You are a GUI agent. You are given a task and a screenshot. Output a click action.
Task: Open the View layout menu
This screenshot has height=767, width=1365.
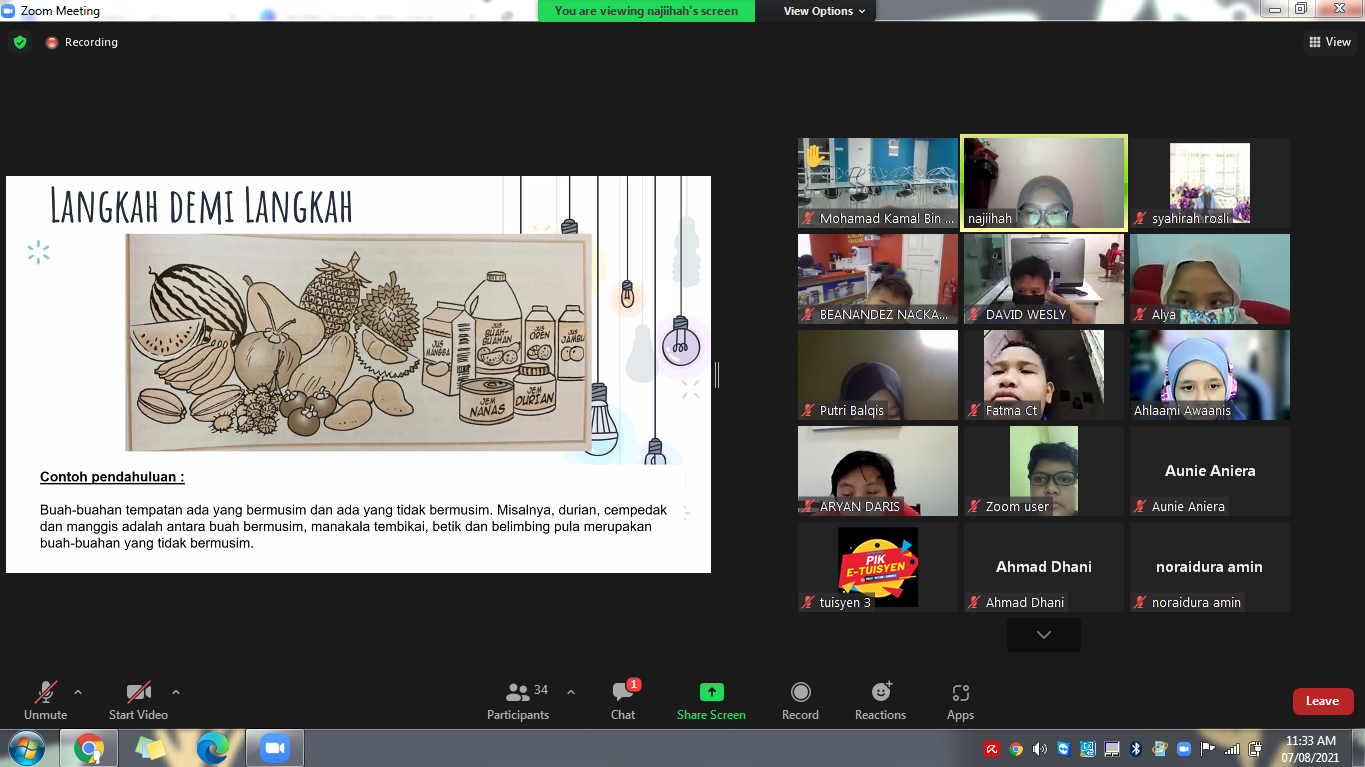1330,42
